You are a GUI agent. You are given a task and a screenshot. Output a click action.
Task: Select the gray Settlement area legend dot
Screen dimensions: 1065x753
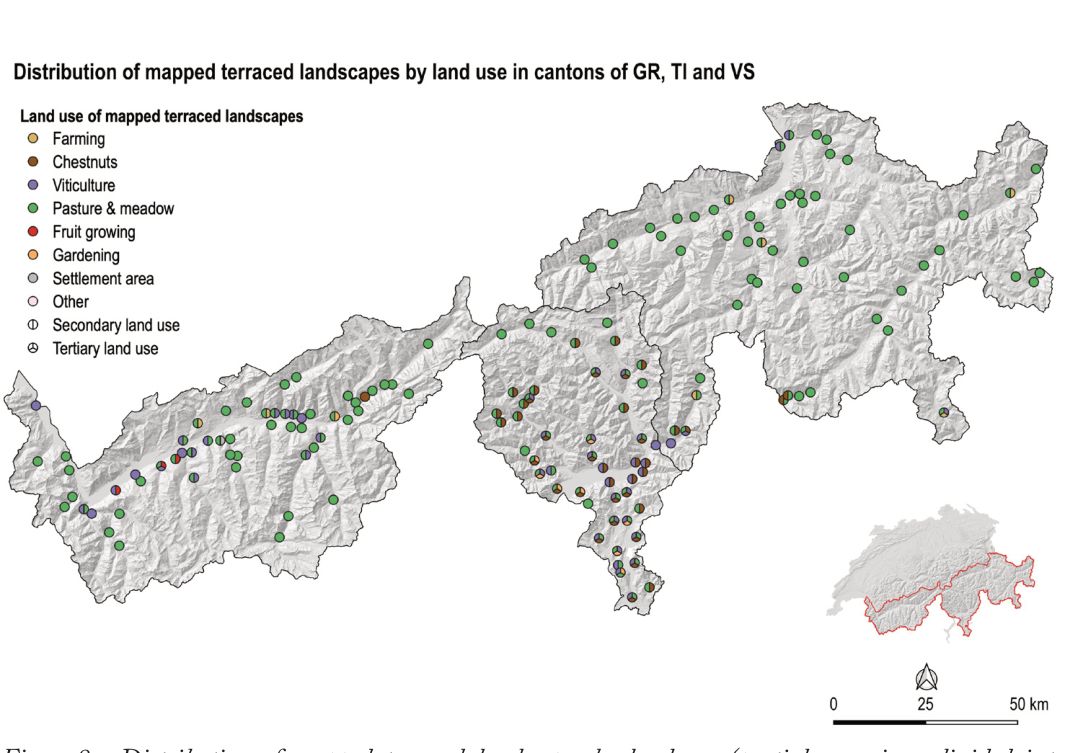coord(33,278)
